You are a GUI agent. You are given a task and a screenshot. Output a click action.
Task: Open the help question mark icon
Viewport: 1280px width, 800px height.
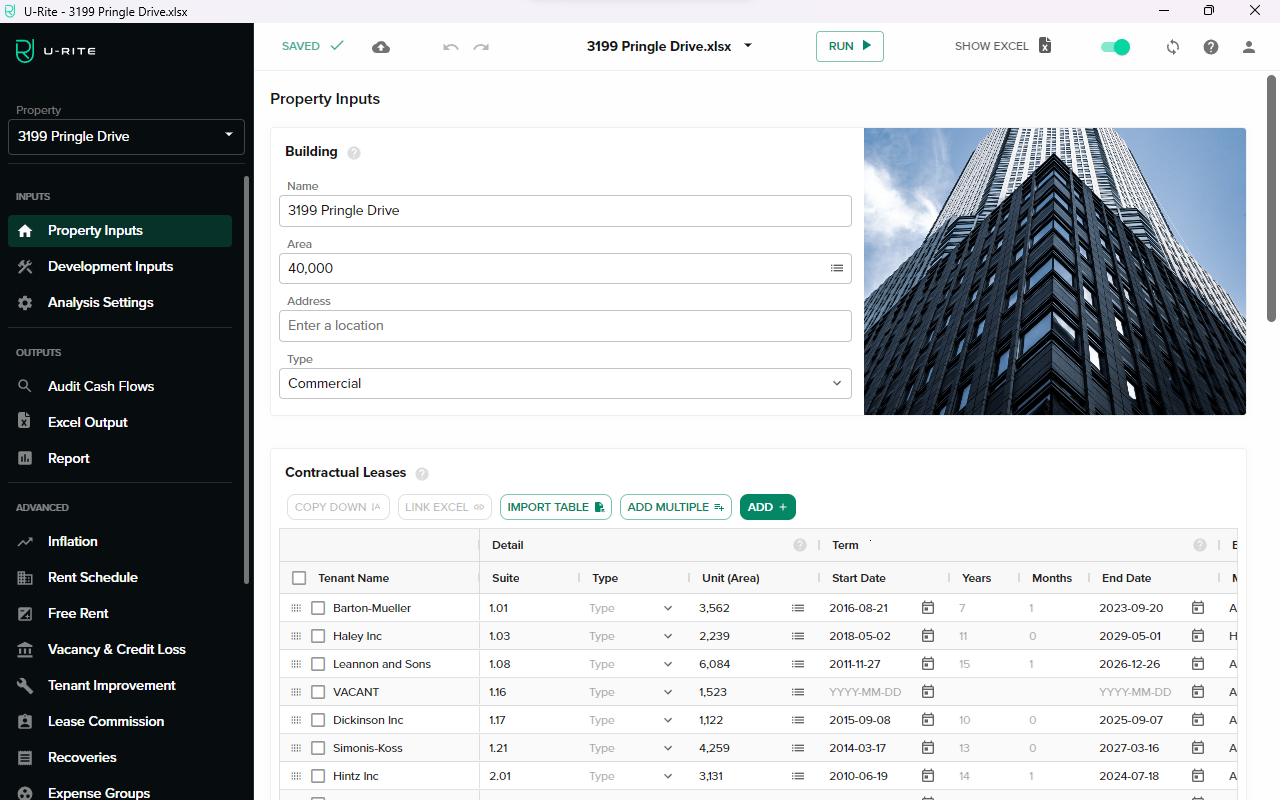click(x=1211, y=47)
